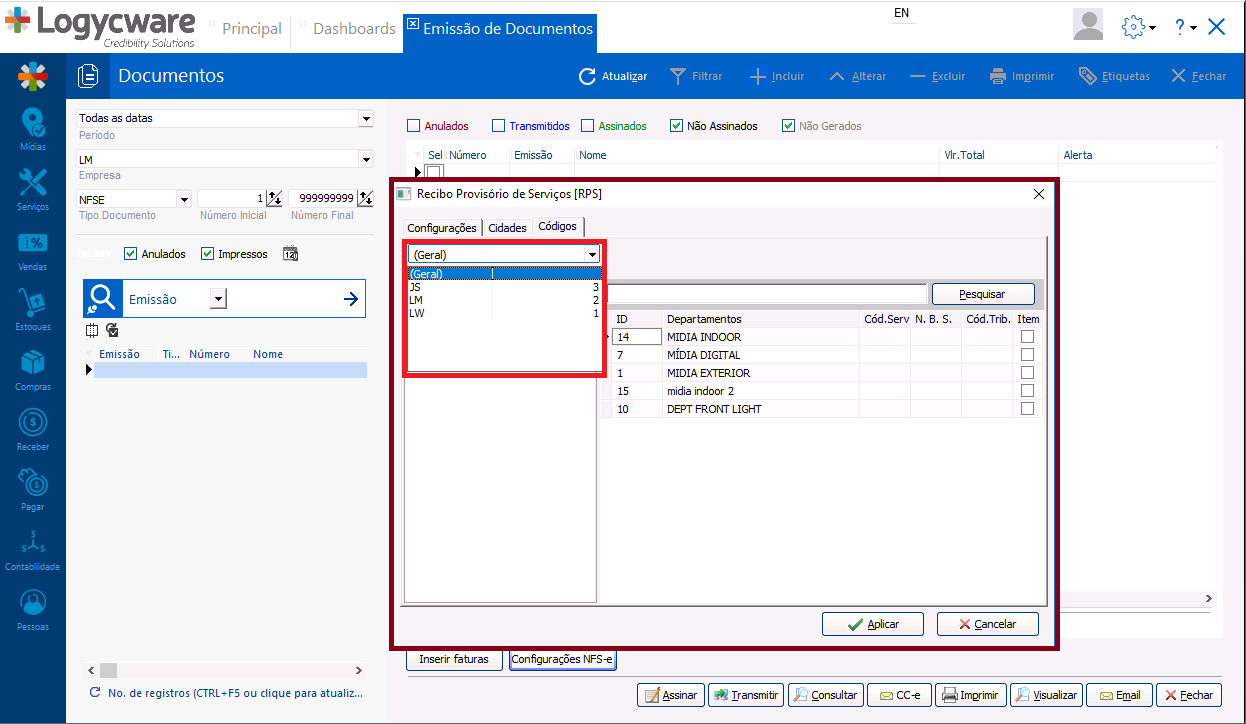Image resolution: width=1246 pixels, height=724 pixels.
Task: Open the Vendas sidebar module
Action: point(33,249)
